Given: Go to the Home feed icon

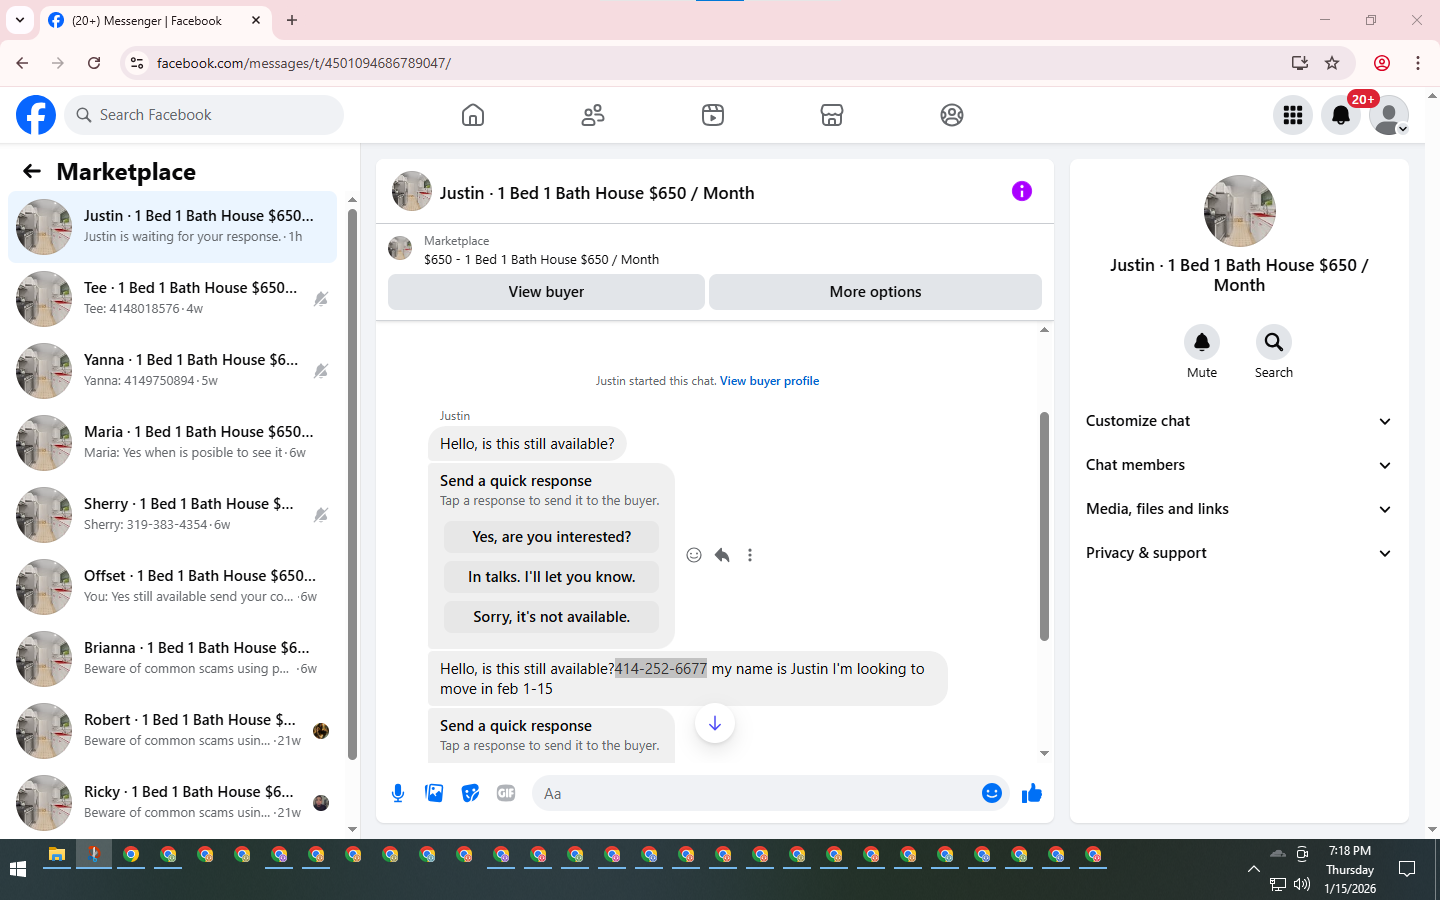Looking at the screenshot, I should click(x=473, y=115).
